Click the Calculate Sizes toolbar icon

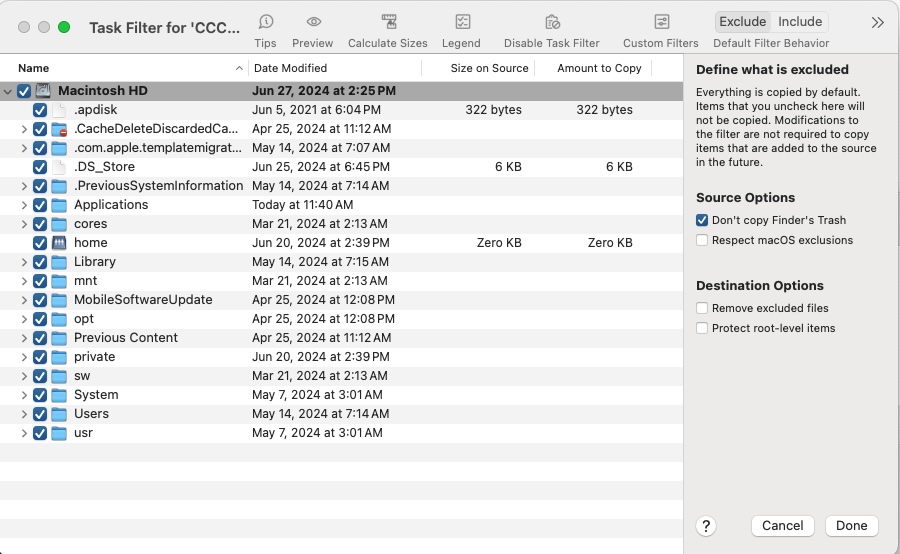click(389, 22)
